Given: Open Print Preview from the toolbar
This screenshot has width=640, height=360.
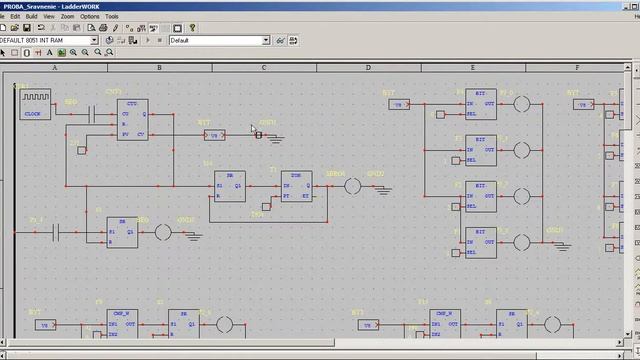Looking at the screenshot, I should point(91,28).
